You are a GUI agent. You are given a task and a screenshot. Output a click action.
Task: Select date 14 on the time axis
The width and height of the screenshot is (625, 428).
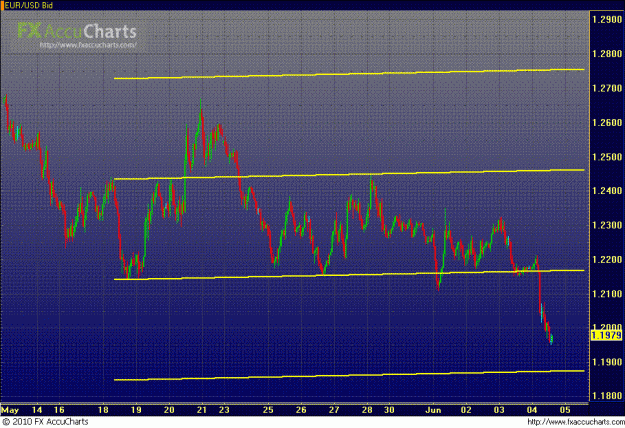tap(37, 410)
